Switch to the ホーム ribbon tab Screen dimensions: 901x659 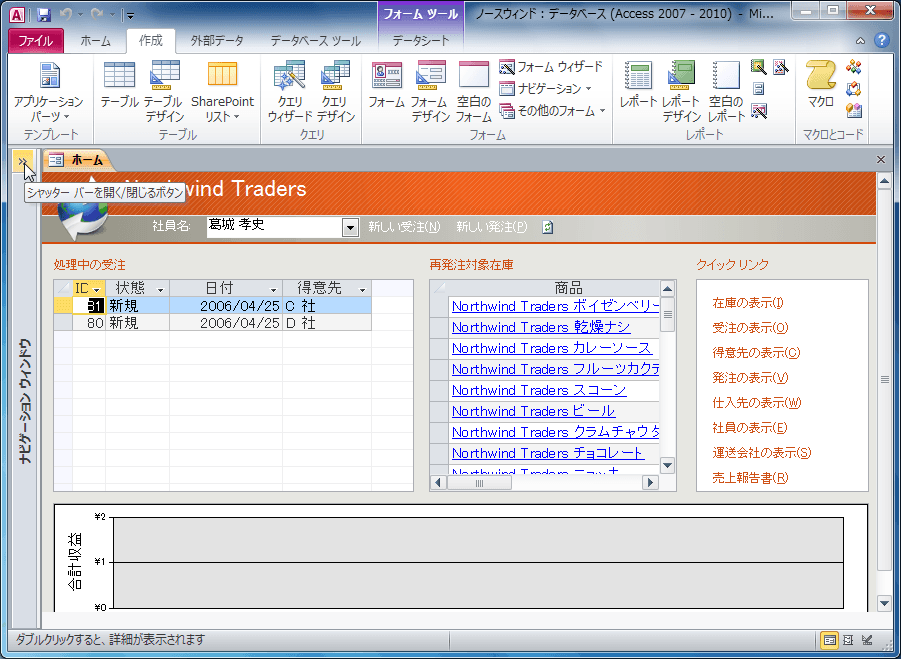[x=95, y=41]
